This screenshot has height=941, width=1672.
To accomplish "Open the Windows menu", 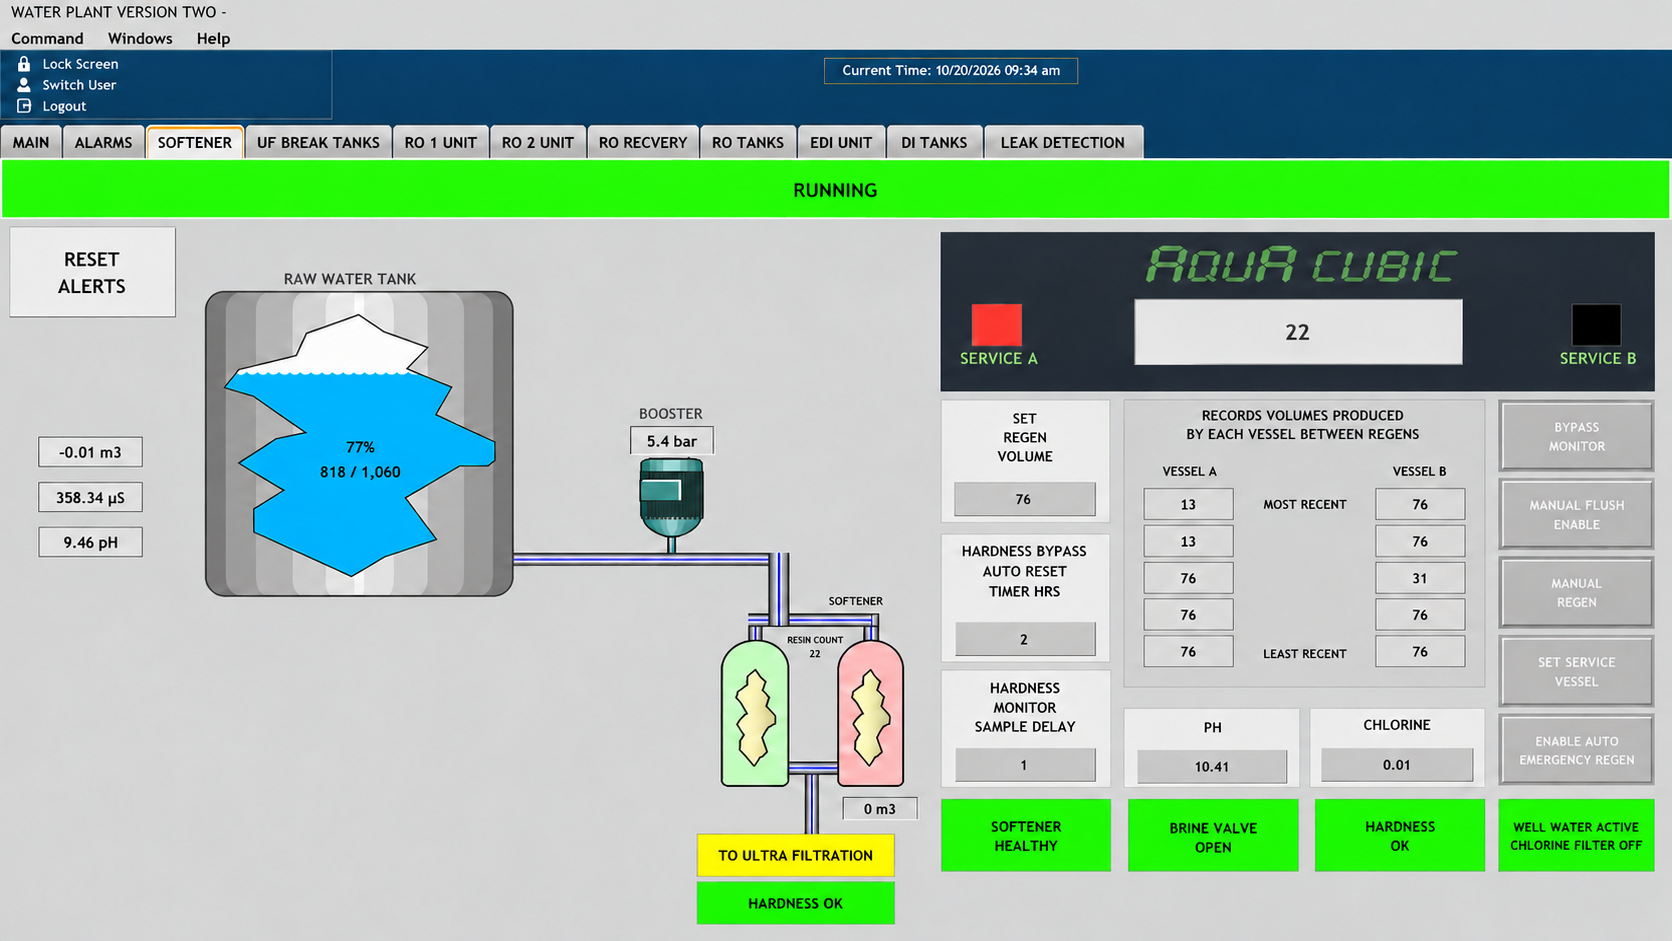I will point(140,38).
